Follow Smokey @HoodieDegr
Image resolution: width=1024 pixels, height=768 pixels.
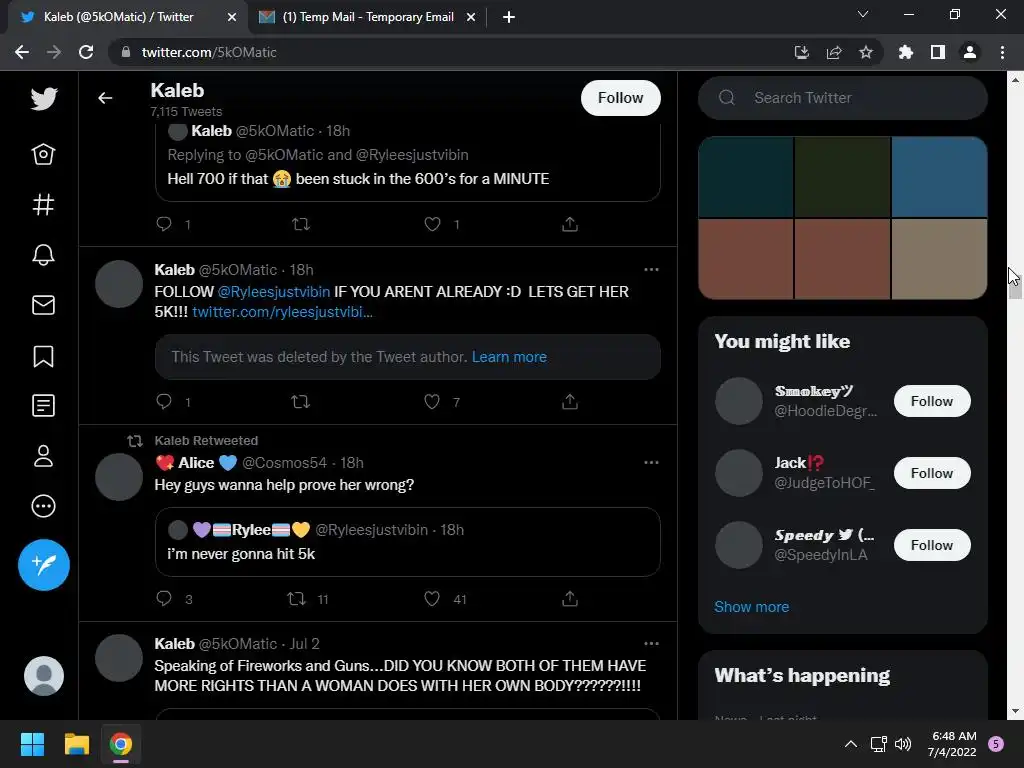pos(932,401)
